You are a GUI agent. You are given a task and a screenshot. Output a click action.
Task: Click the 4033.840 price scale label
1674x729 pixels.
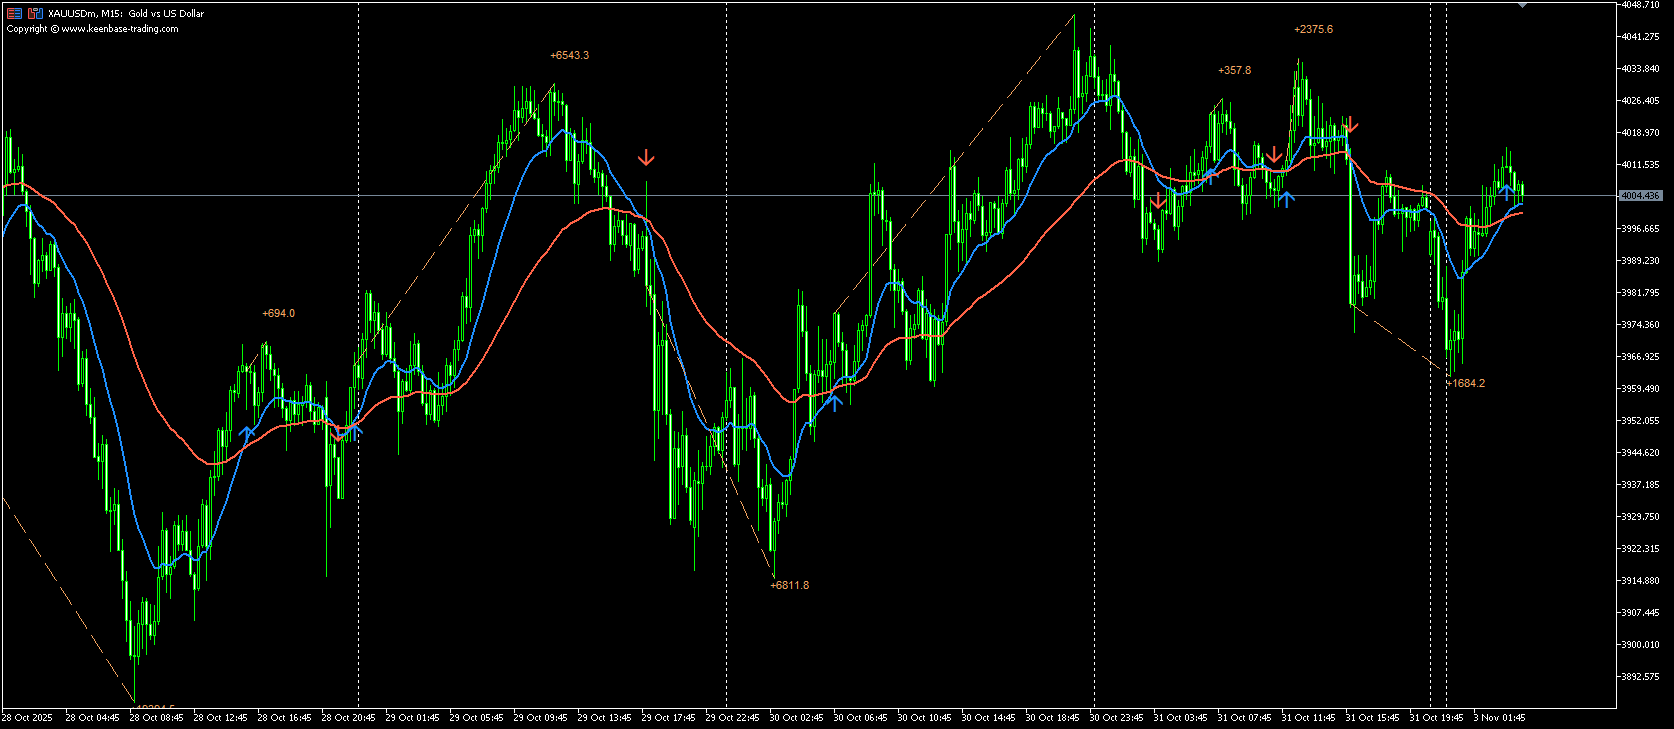click(1640, 69)
